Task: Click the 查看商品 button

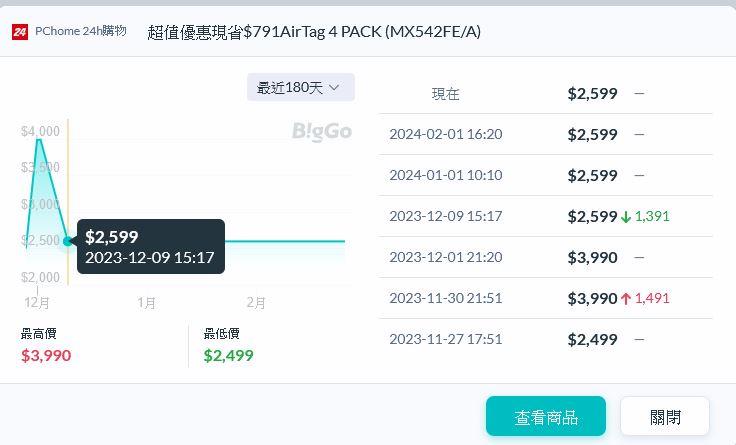Action: tap(546, 417)
